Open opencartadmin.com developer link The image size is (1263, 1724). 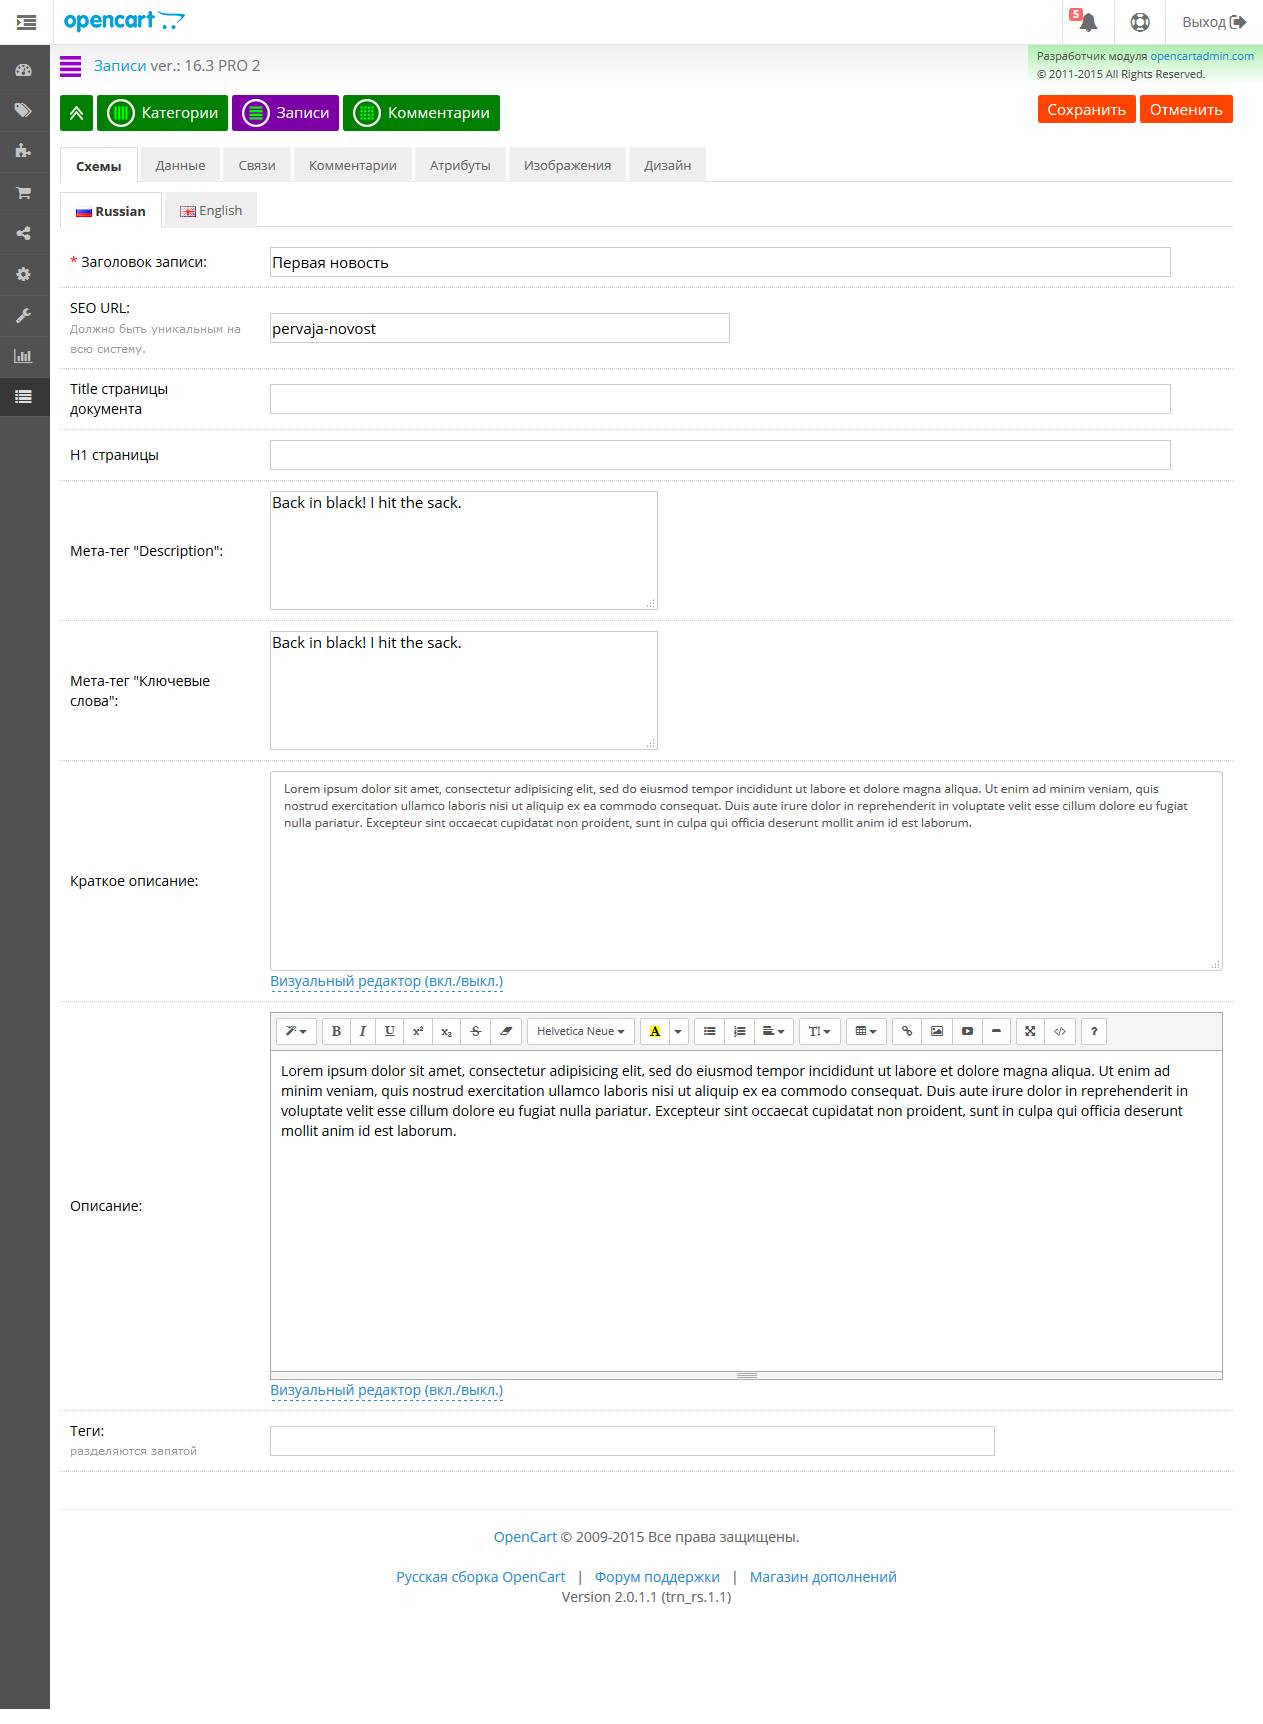(1202, 56)
